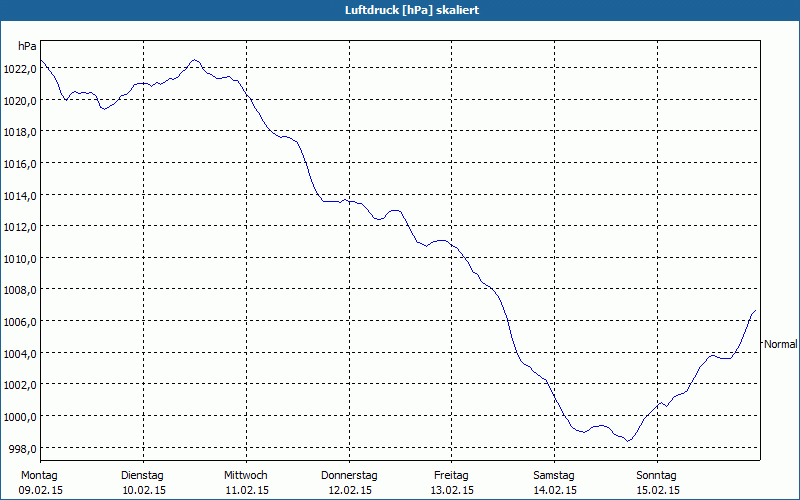This screenshot has width=800, height=500.
Task: Click the 1022,0 axis value
Action: pyautogui.click(x=20, y=69)
